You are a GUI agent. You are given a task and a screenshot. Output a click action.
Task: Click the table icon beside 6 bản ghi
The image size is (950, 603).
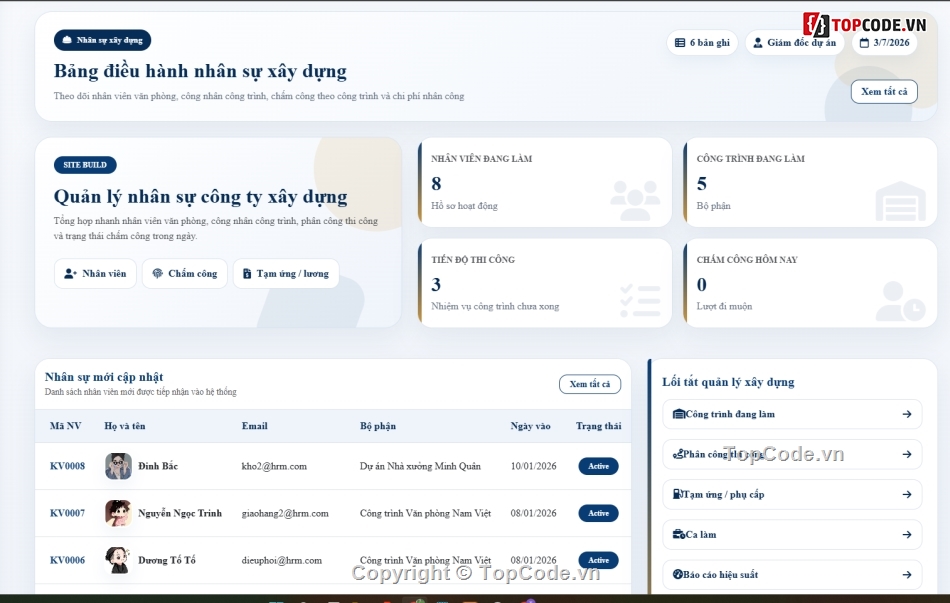click(680, 43)
